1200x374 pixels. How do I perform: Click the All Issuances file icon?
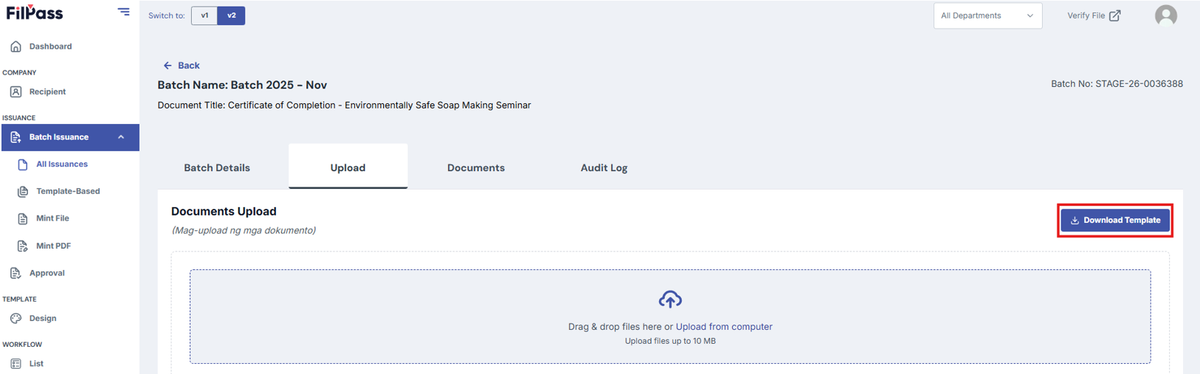(x=23, y=164)
